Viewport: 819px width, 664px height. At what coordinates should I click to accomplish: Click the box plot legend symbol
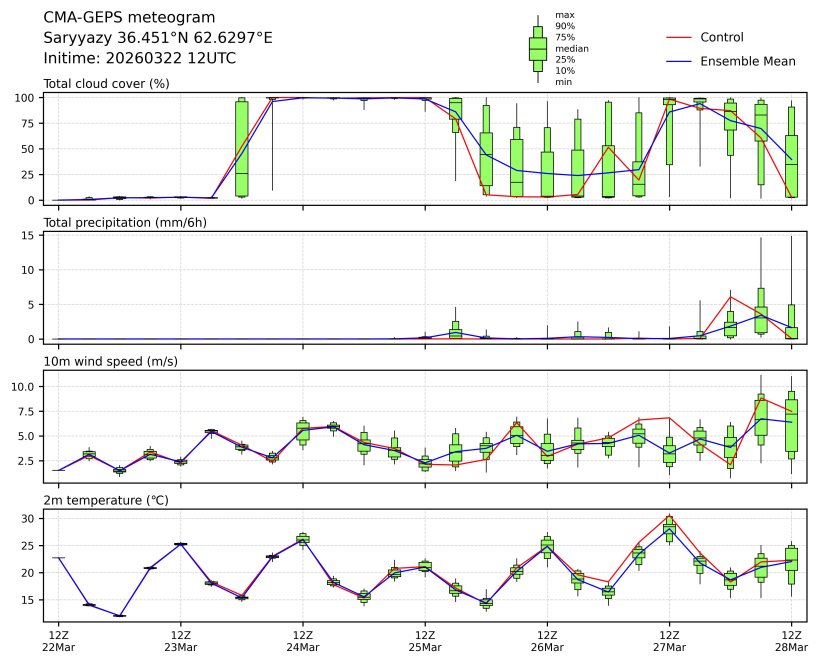[537, 48]
